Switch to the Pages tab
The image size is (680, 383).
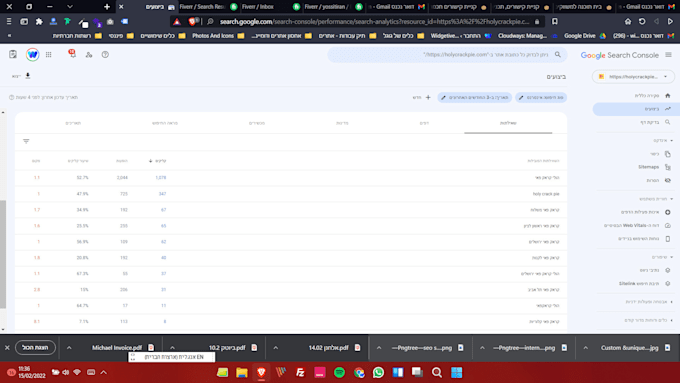tap(424, 123)
